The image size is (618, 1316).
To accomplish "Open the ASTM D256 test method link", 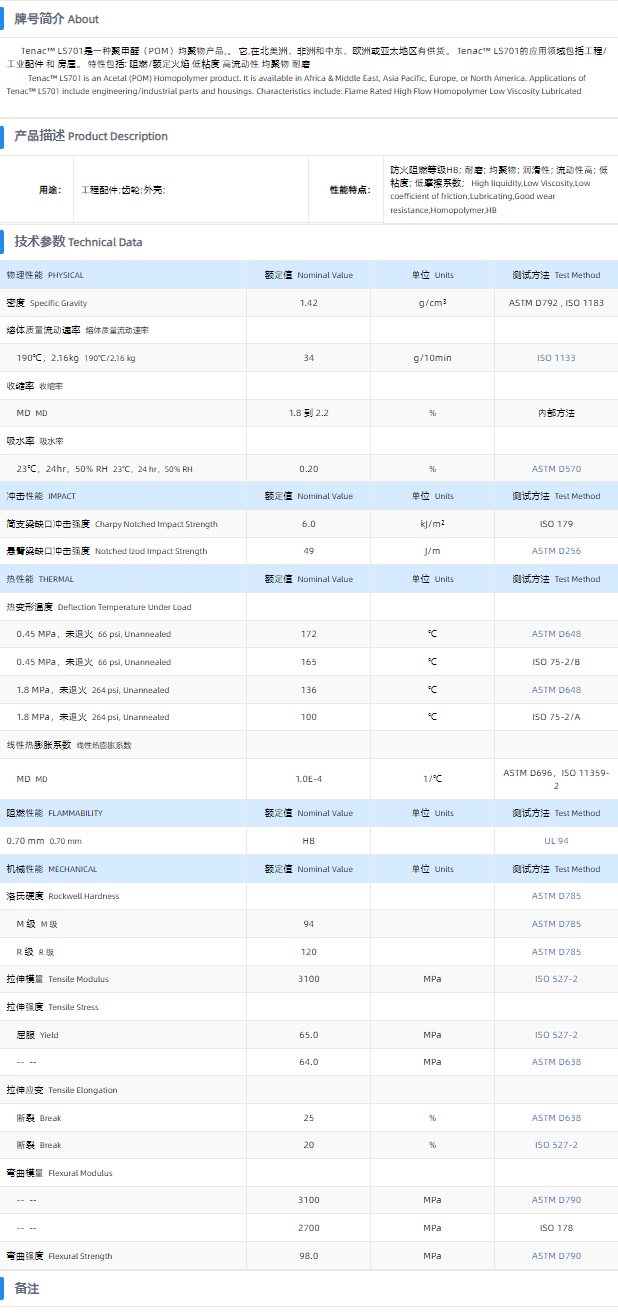I will click(556, 551).
